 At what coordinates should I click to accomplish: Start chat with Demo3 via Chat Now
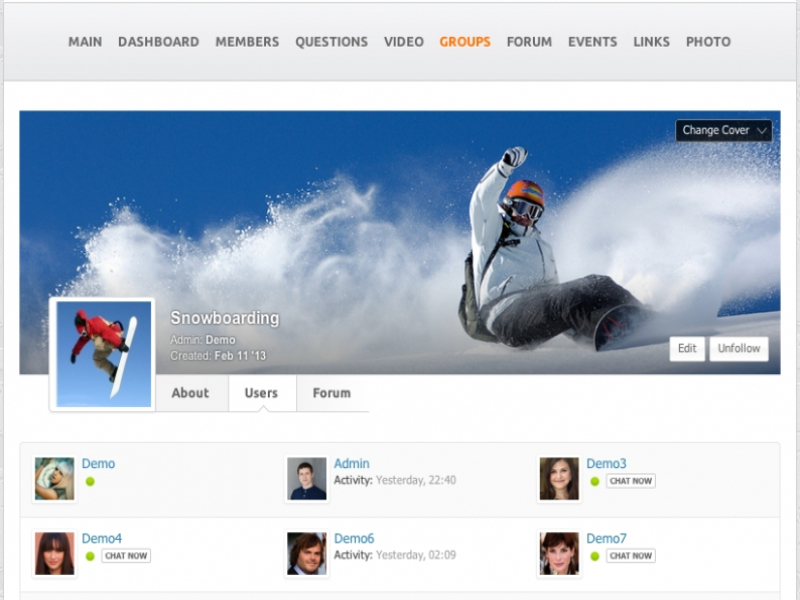point(630,481)
